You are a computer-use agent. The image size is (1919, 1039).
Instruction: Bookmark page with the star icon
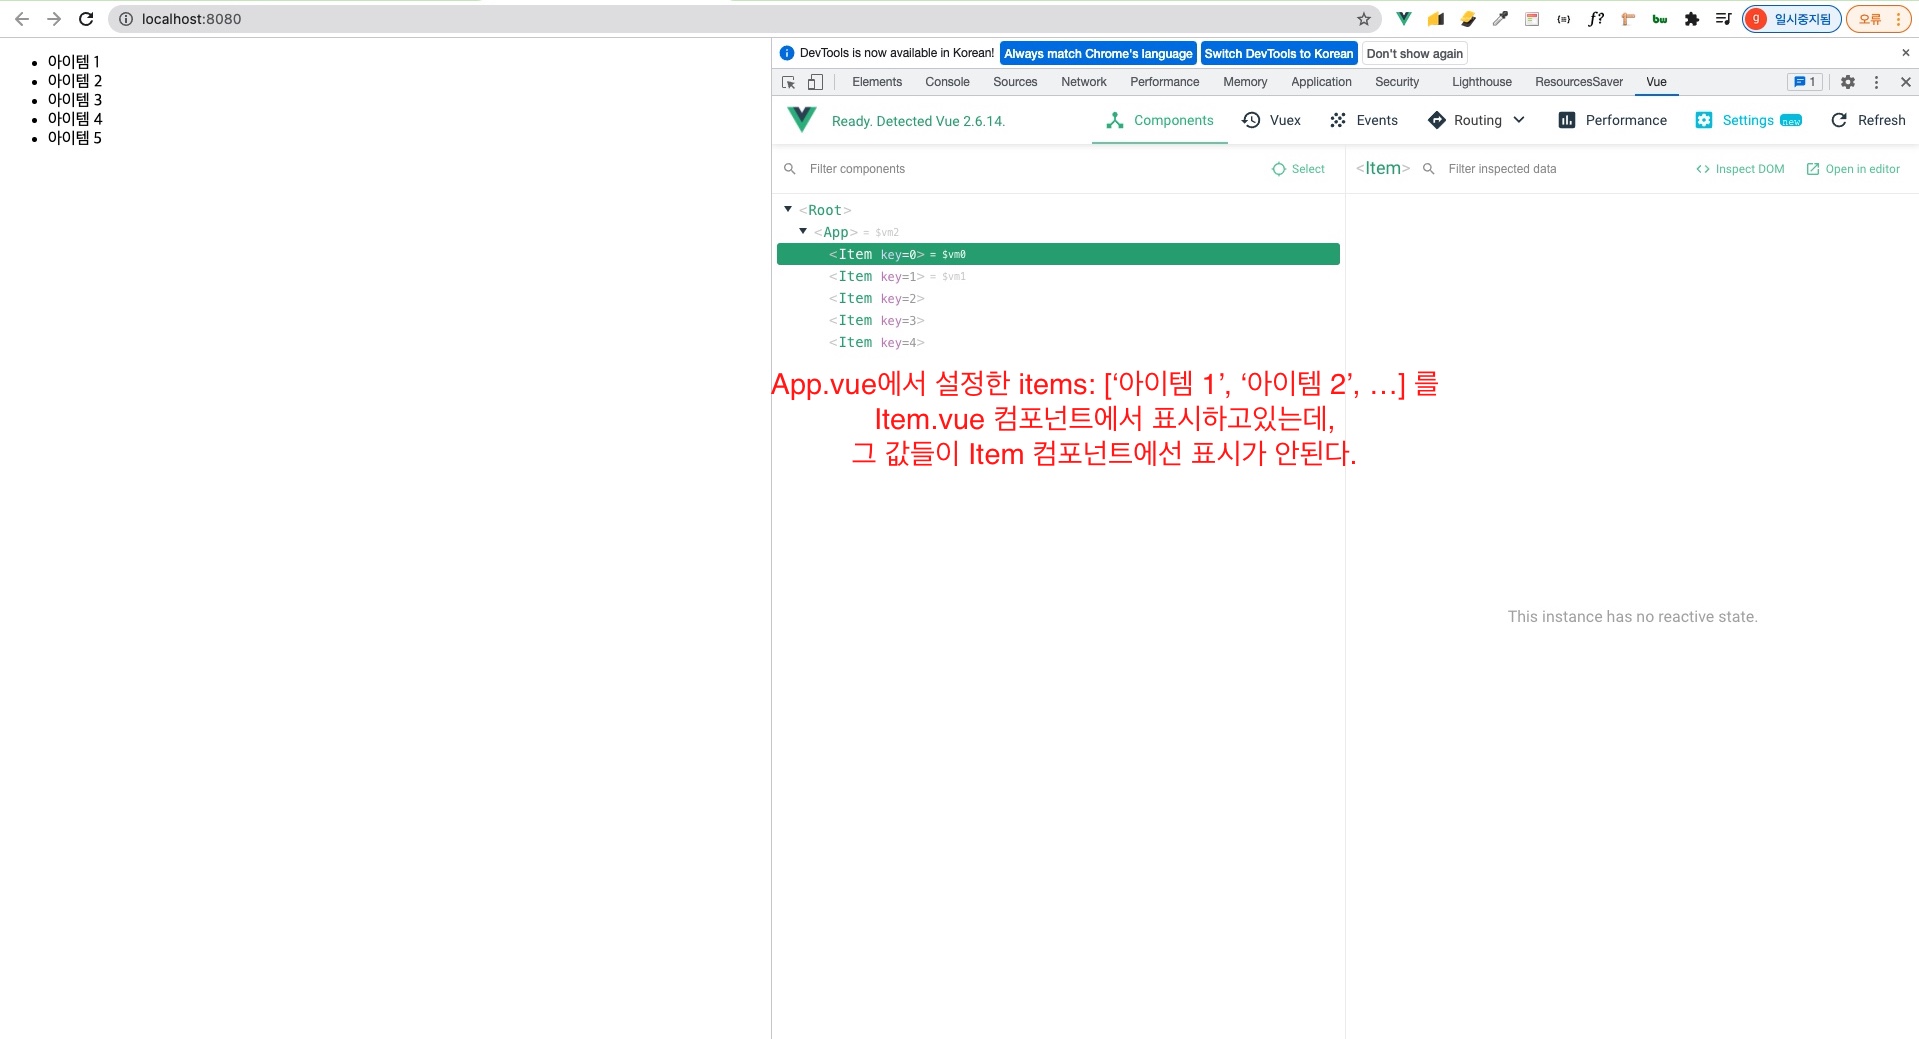(x=1363, y=19)
